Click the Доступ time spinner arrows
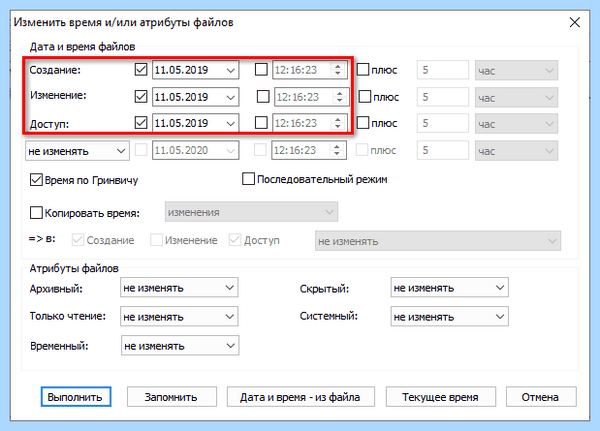The image size is (600, 431). point(338,123)
